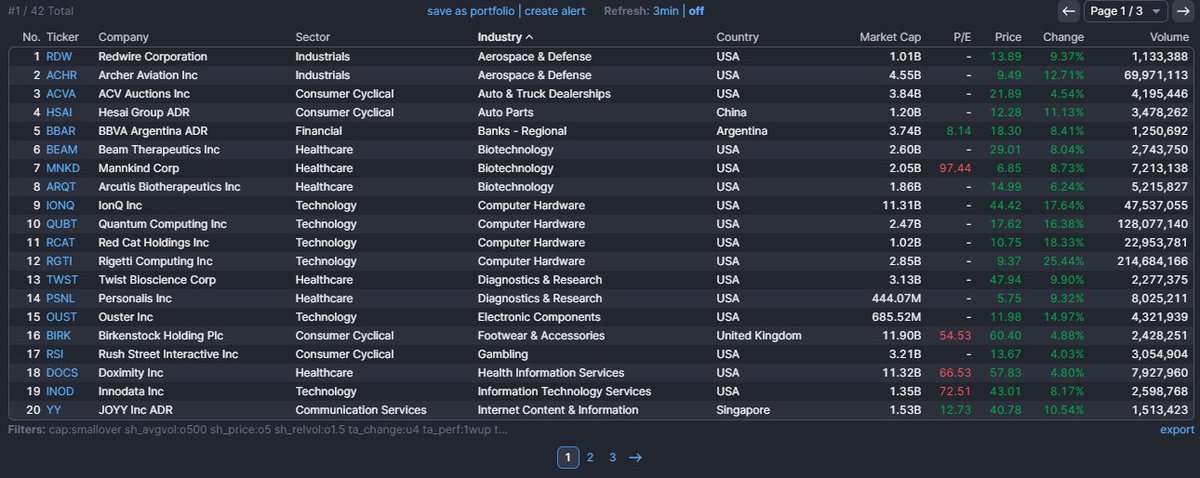Click Redwire Corporation company name
The height and width of the screenshot is (478, 1200).
pos(153,57)
